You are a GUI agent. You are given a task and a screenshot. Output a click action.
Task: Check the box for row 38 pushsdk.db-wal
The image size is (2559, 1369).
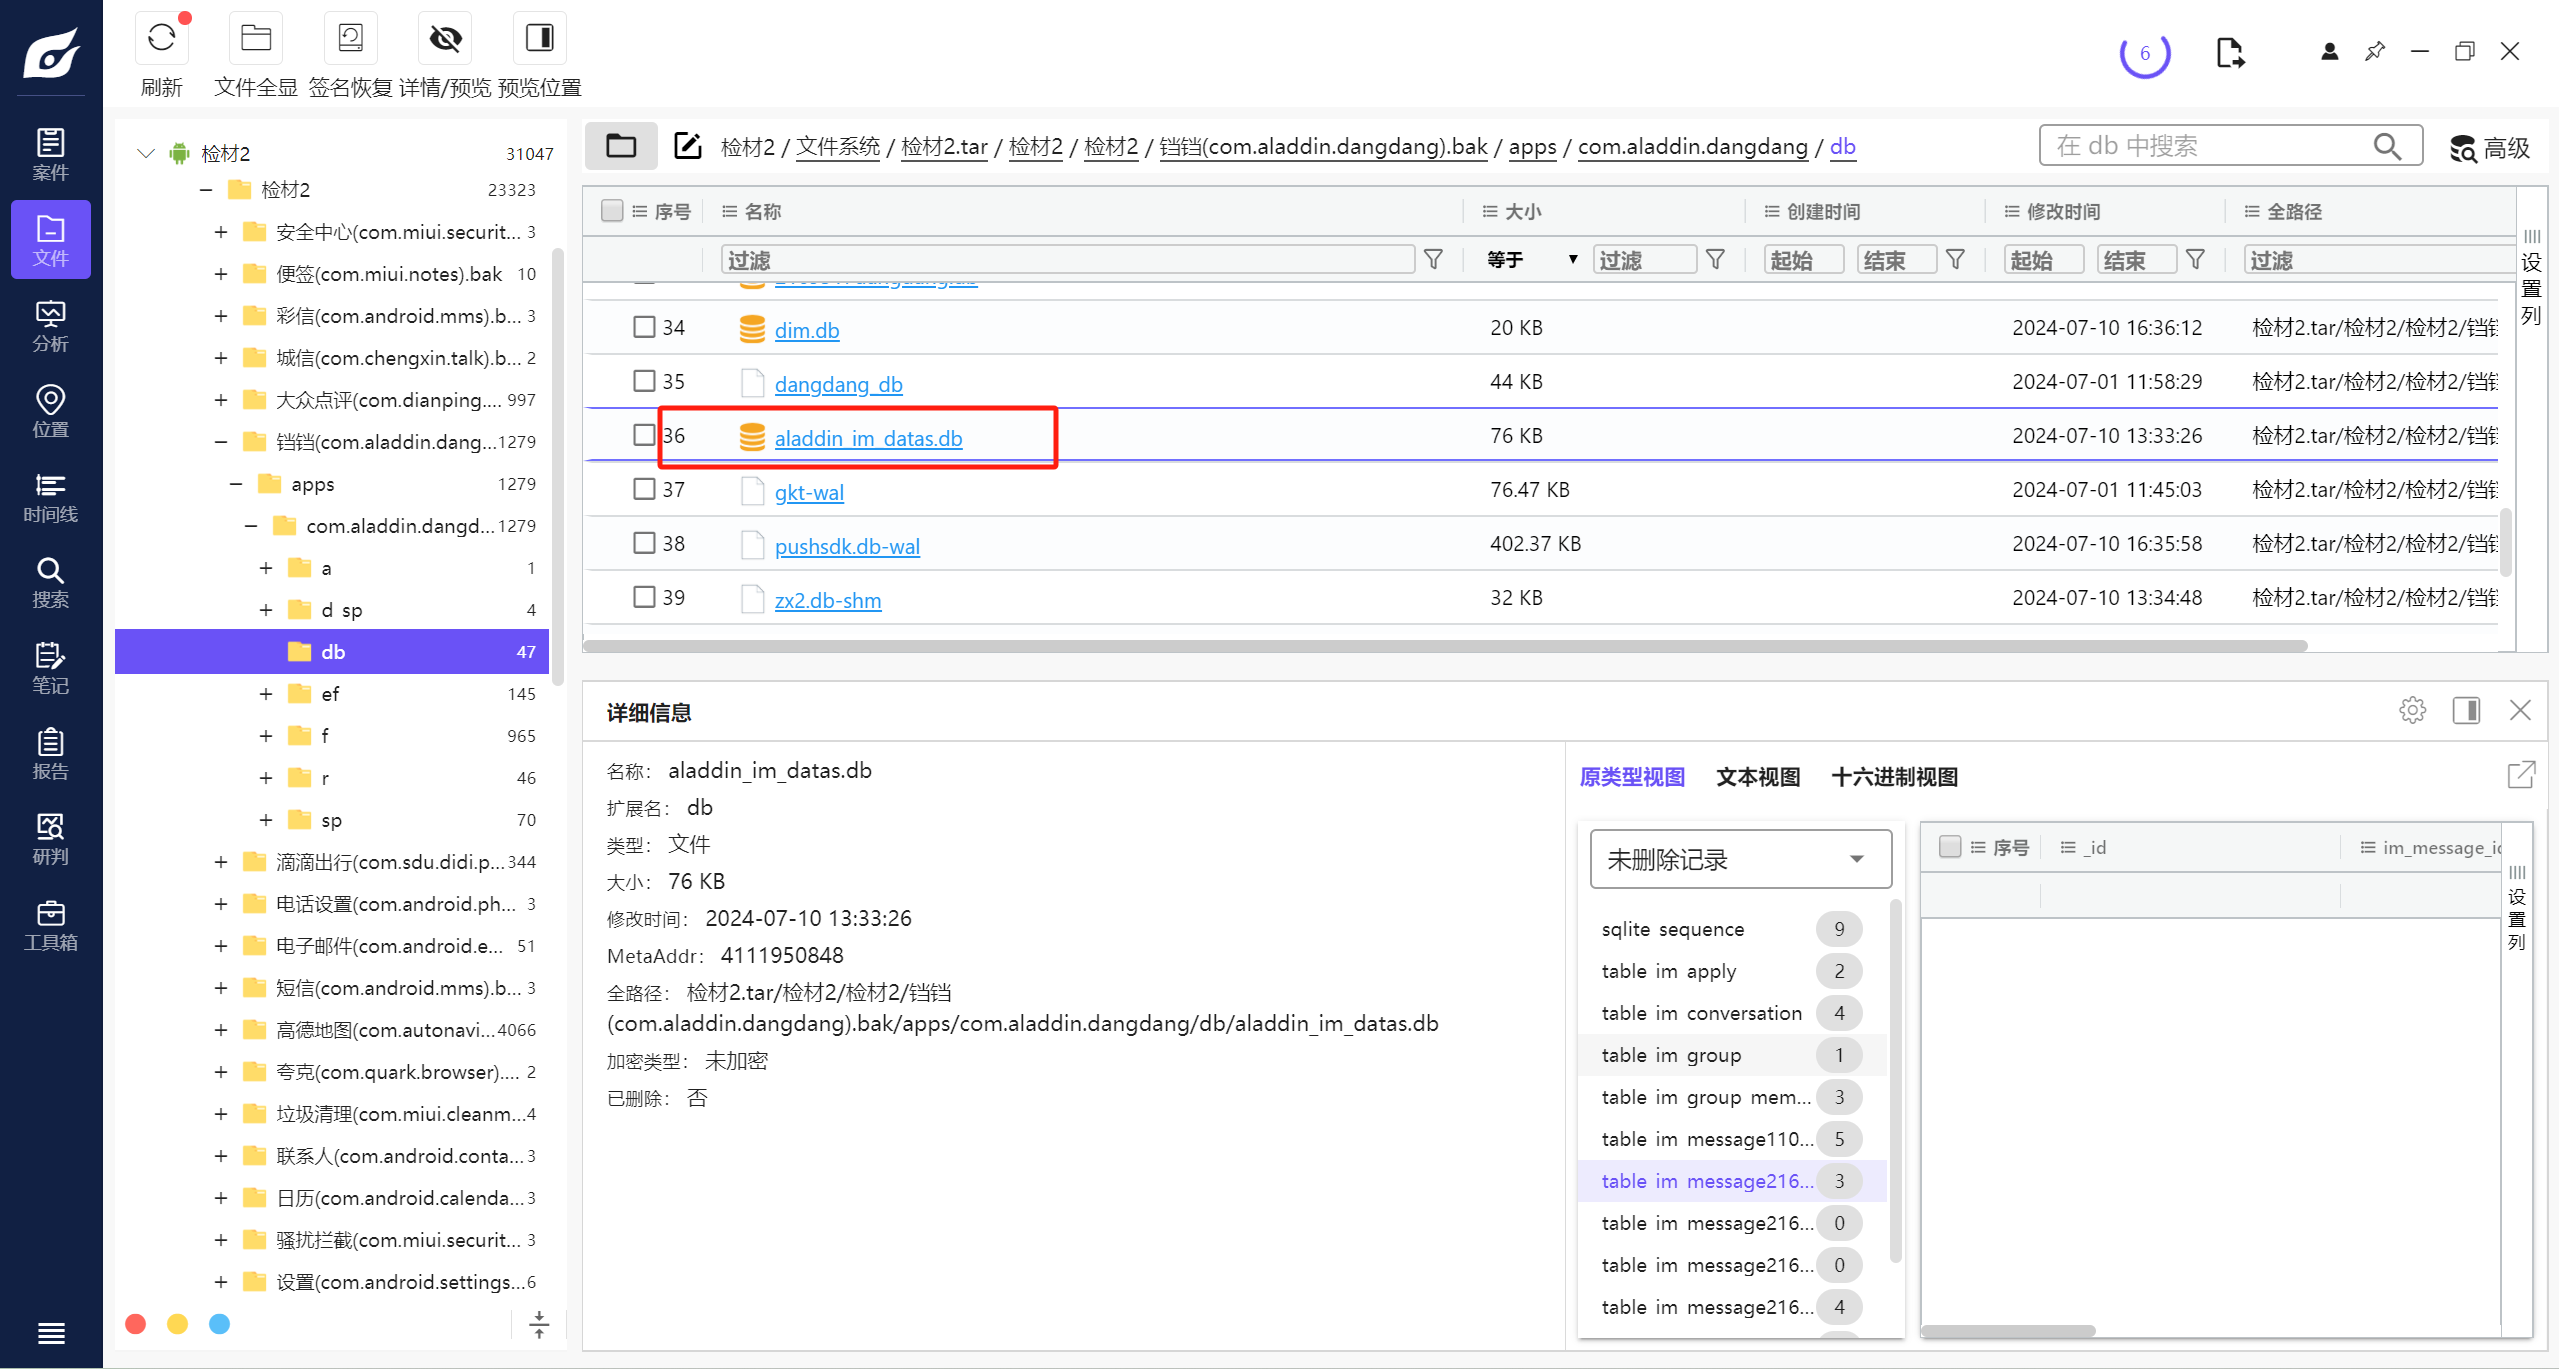[644, 543]
